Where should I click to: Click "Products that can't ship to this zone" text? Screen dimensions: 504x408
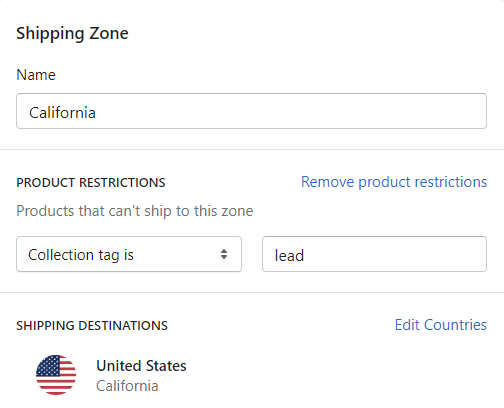tap(135, 211)
